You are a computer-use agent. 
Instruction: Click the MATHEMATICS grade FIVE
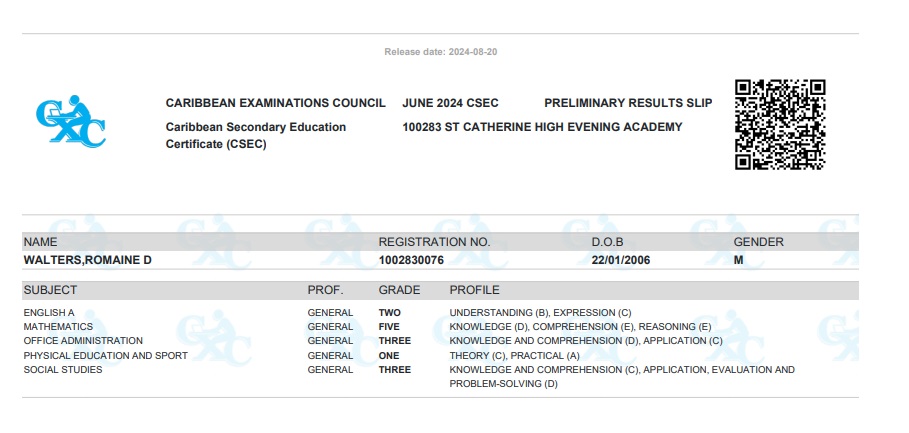[389, 327]
